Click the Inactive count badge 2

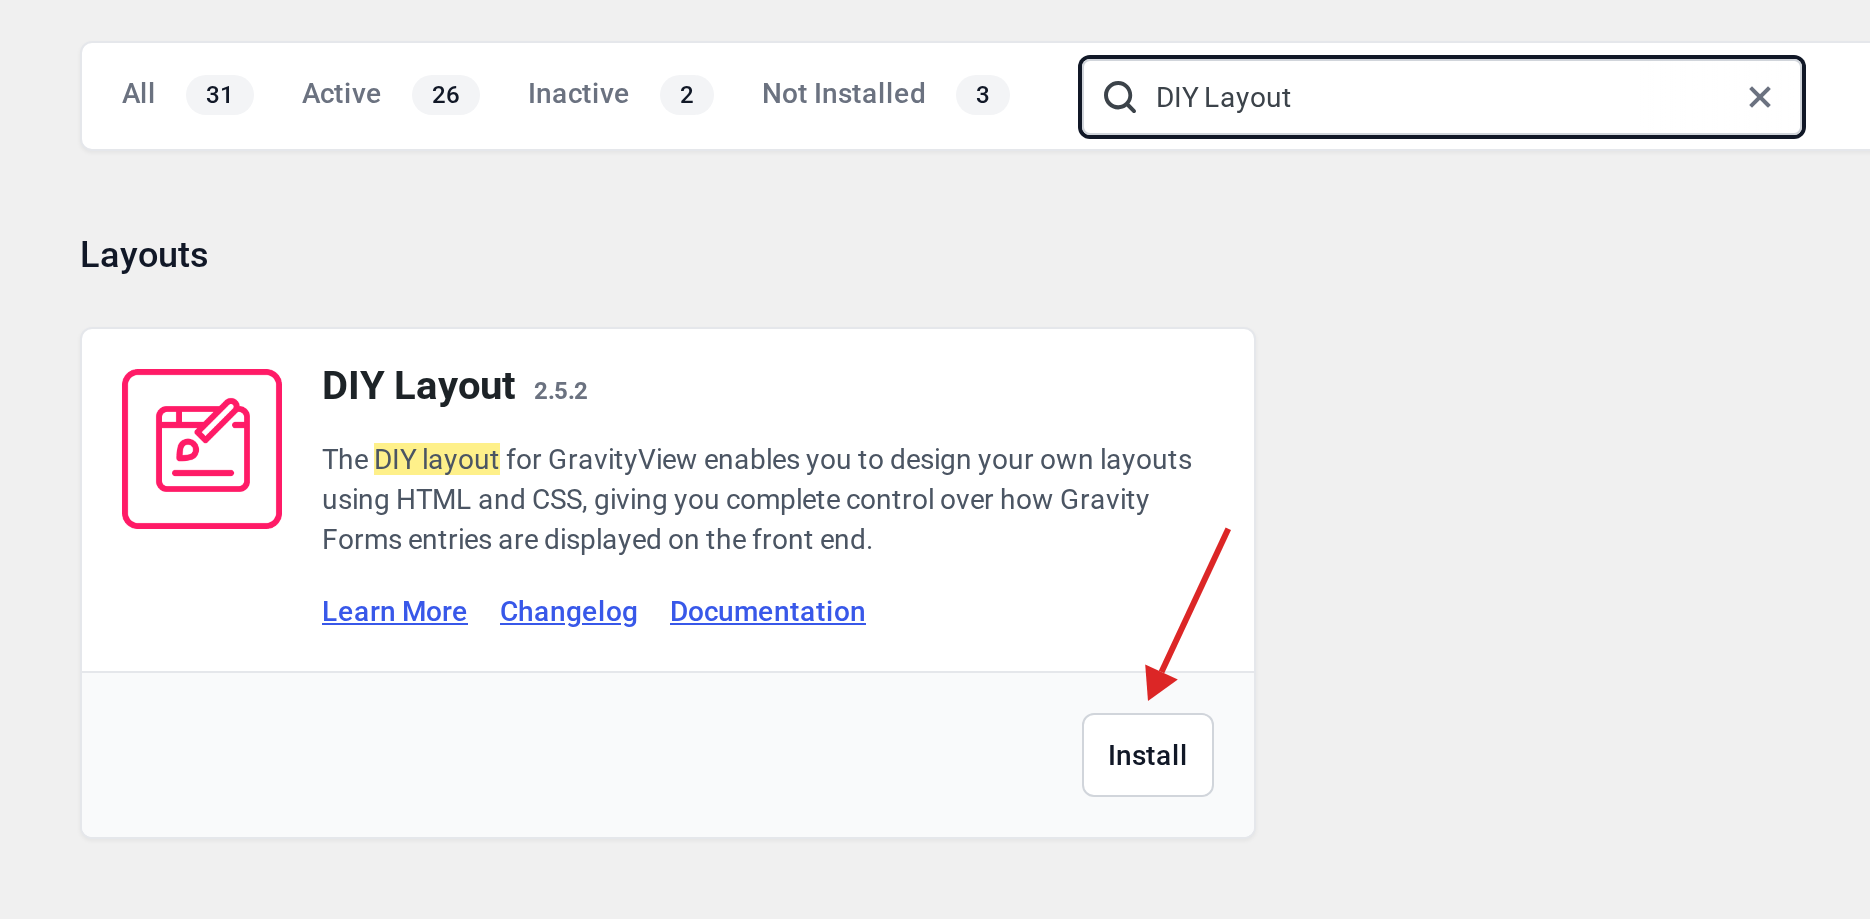[686, 95]
